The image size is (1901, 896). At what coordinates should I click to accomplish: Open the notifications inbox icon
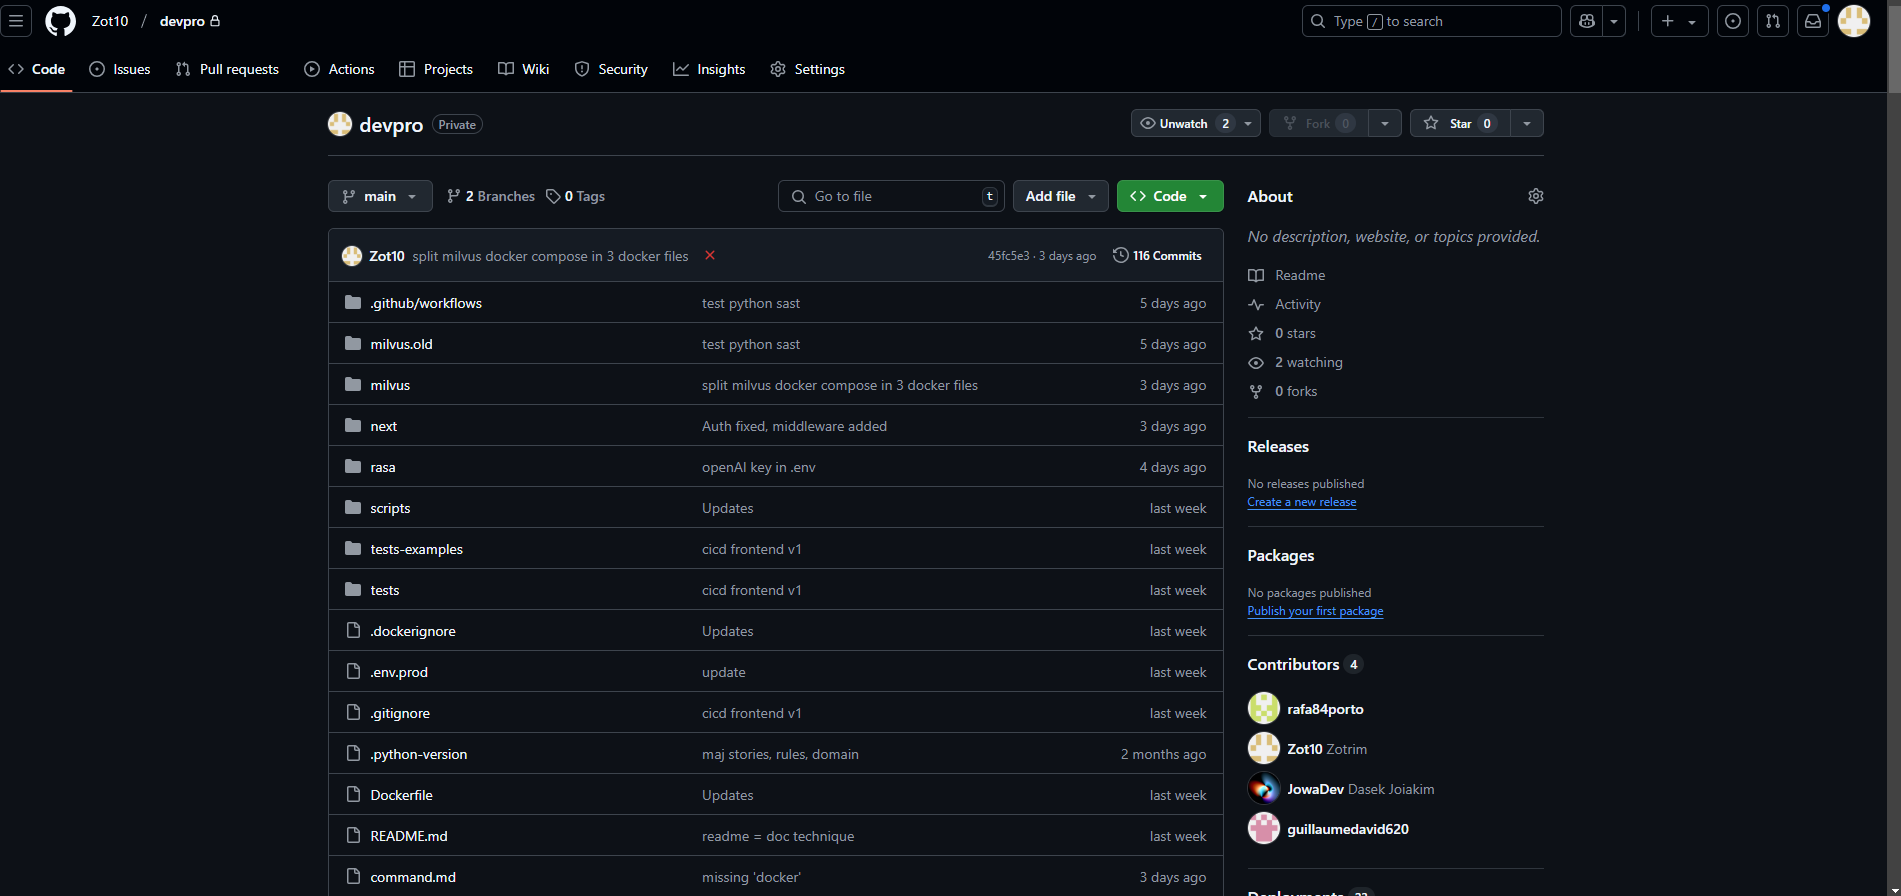(1812, 21)
